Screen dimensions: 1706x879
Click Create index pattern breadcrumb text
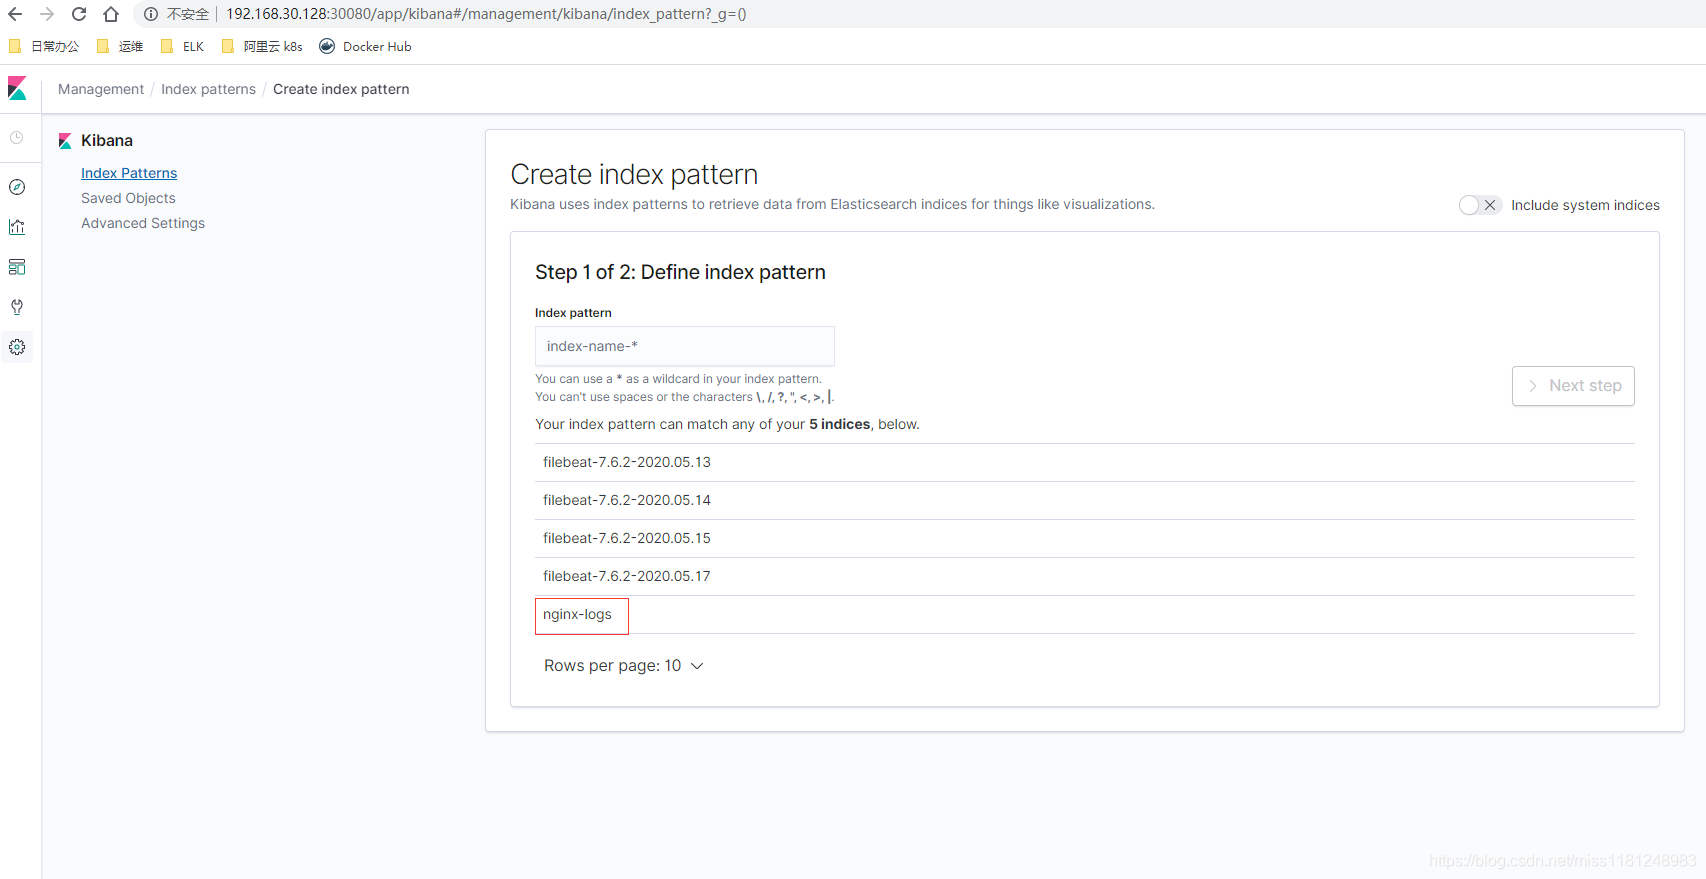[341, 89]
